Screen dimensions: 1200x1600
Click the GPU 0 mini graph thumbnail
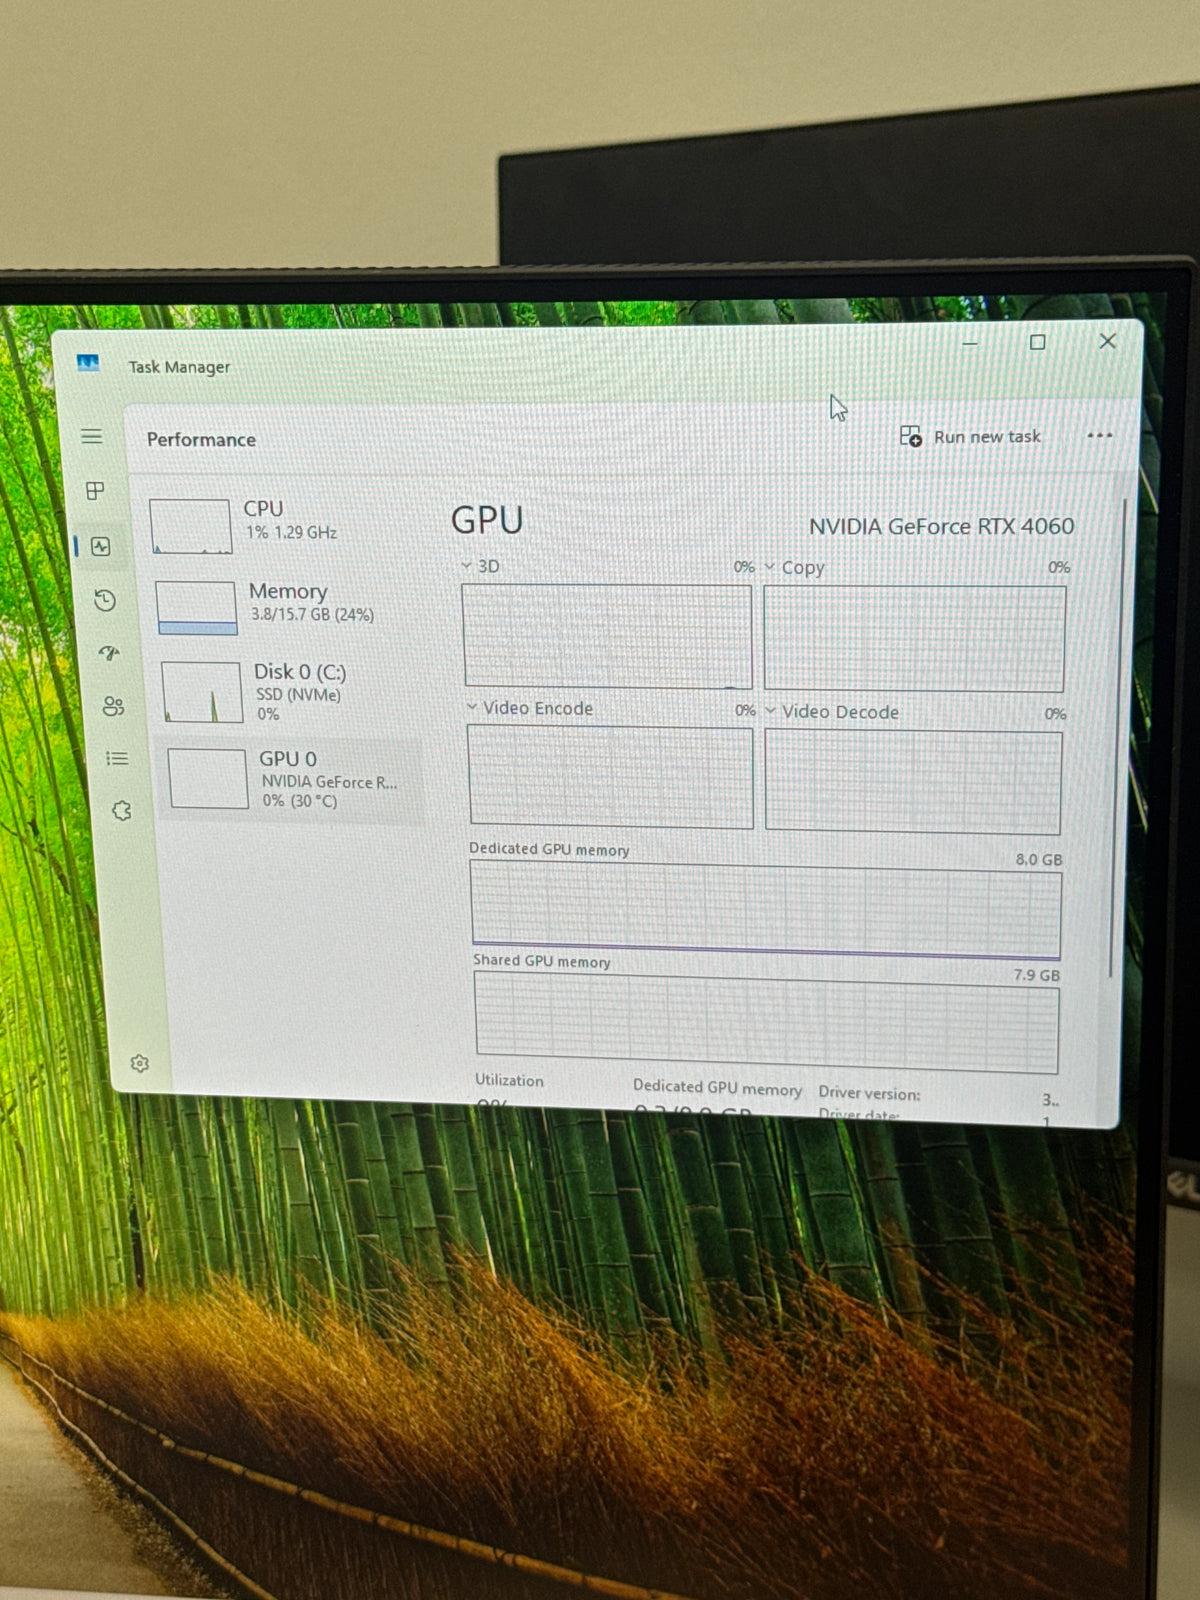tap(208, 778)
